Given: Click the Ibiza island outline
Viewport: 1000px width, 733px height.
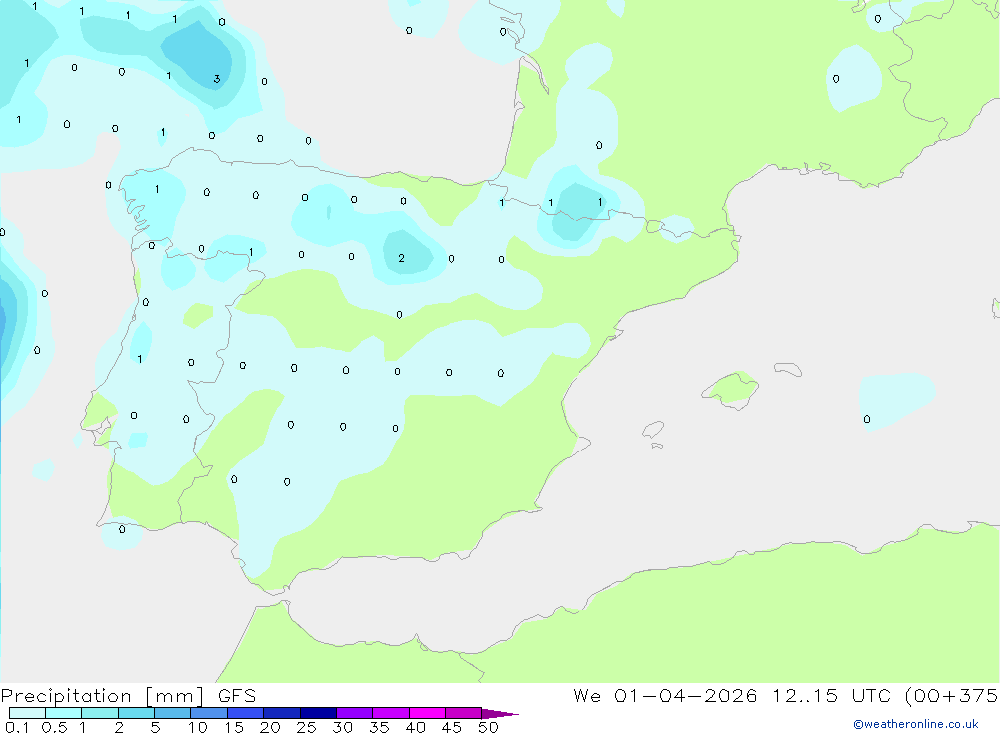Looking at the screenshot, I should pyautogui.click(x=653, y=430).
